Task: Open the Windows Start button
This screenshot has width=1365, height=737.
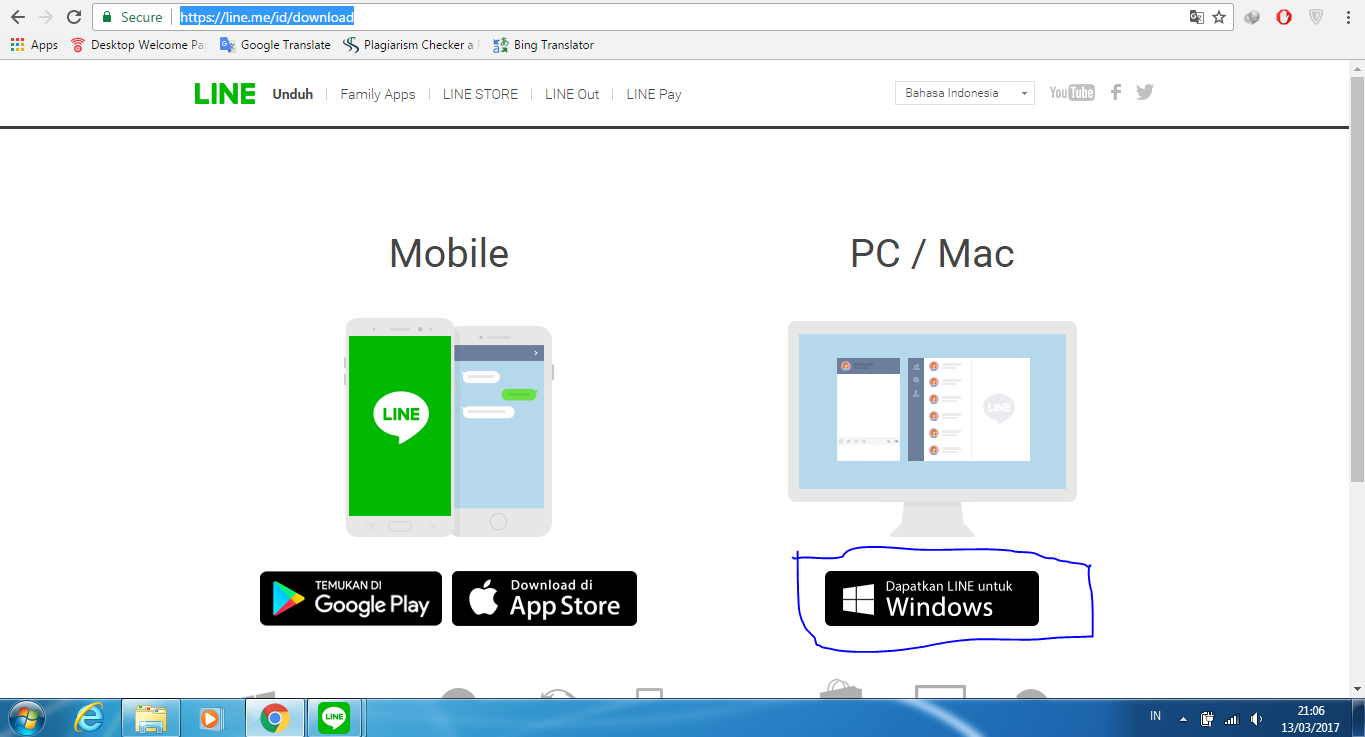Action: [27, 718]
